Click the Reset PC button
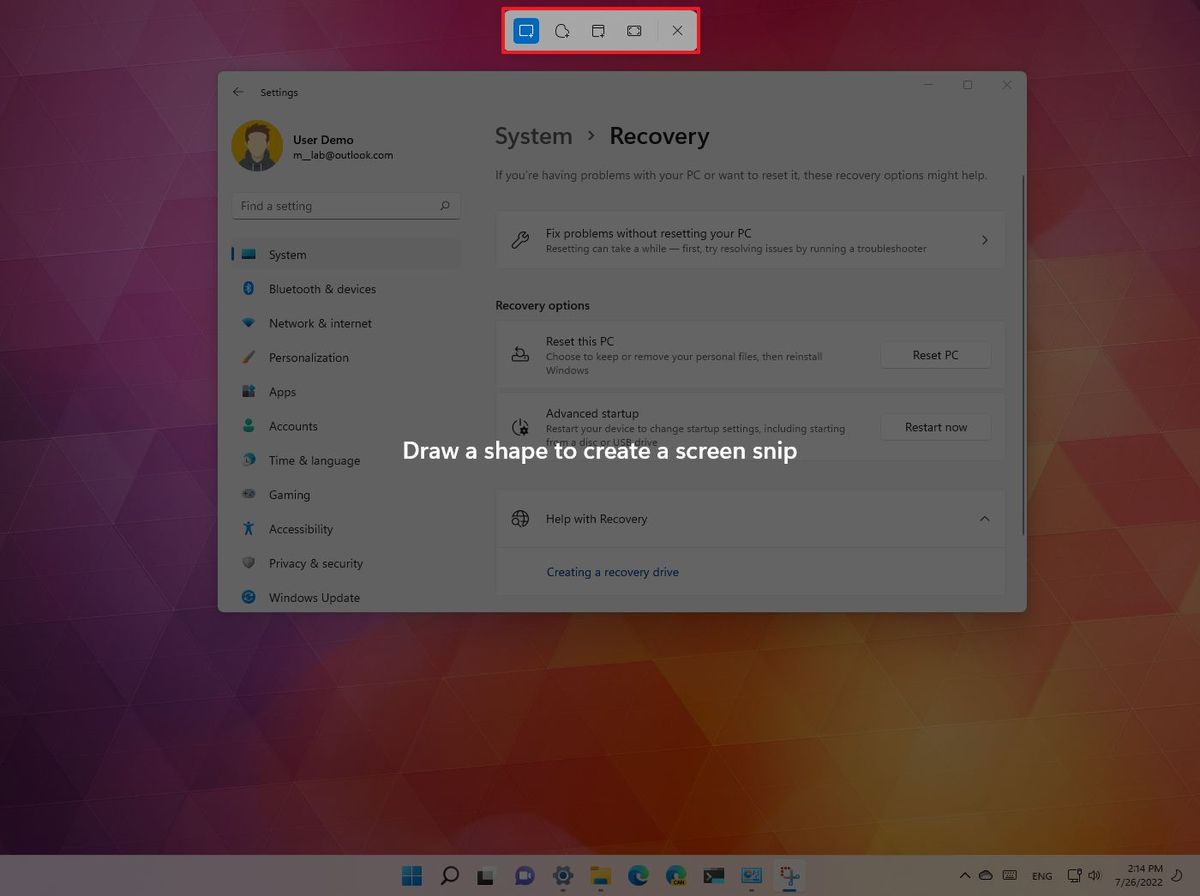The width and height of the screenshot is (1200, 896). click(x=935, y=354)
